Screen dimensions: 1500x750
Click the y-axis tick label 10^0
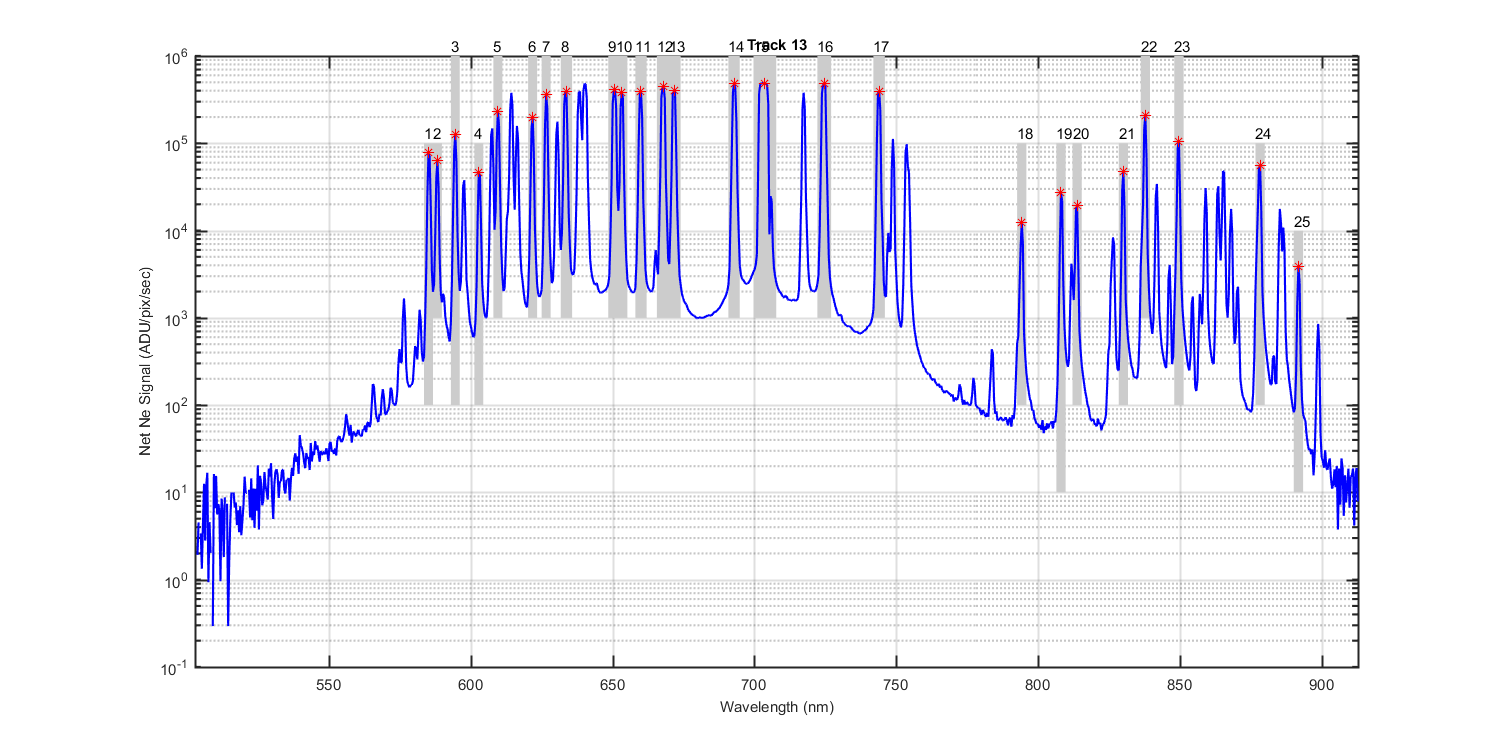178,579
